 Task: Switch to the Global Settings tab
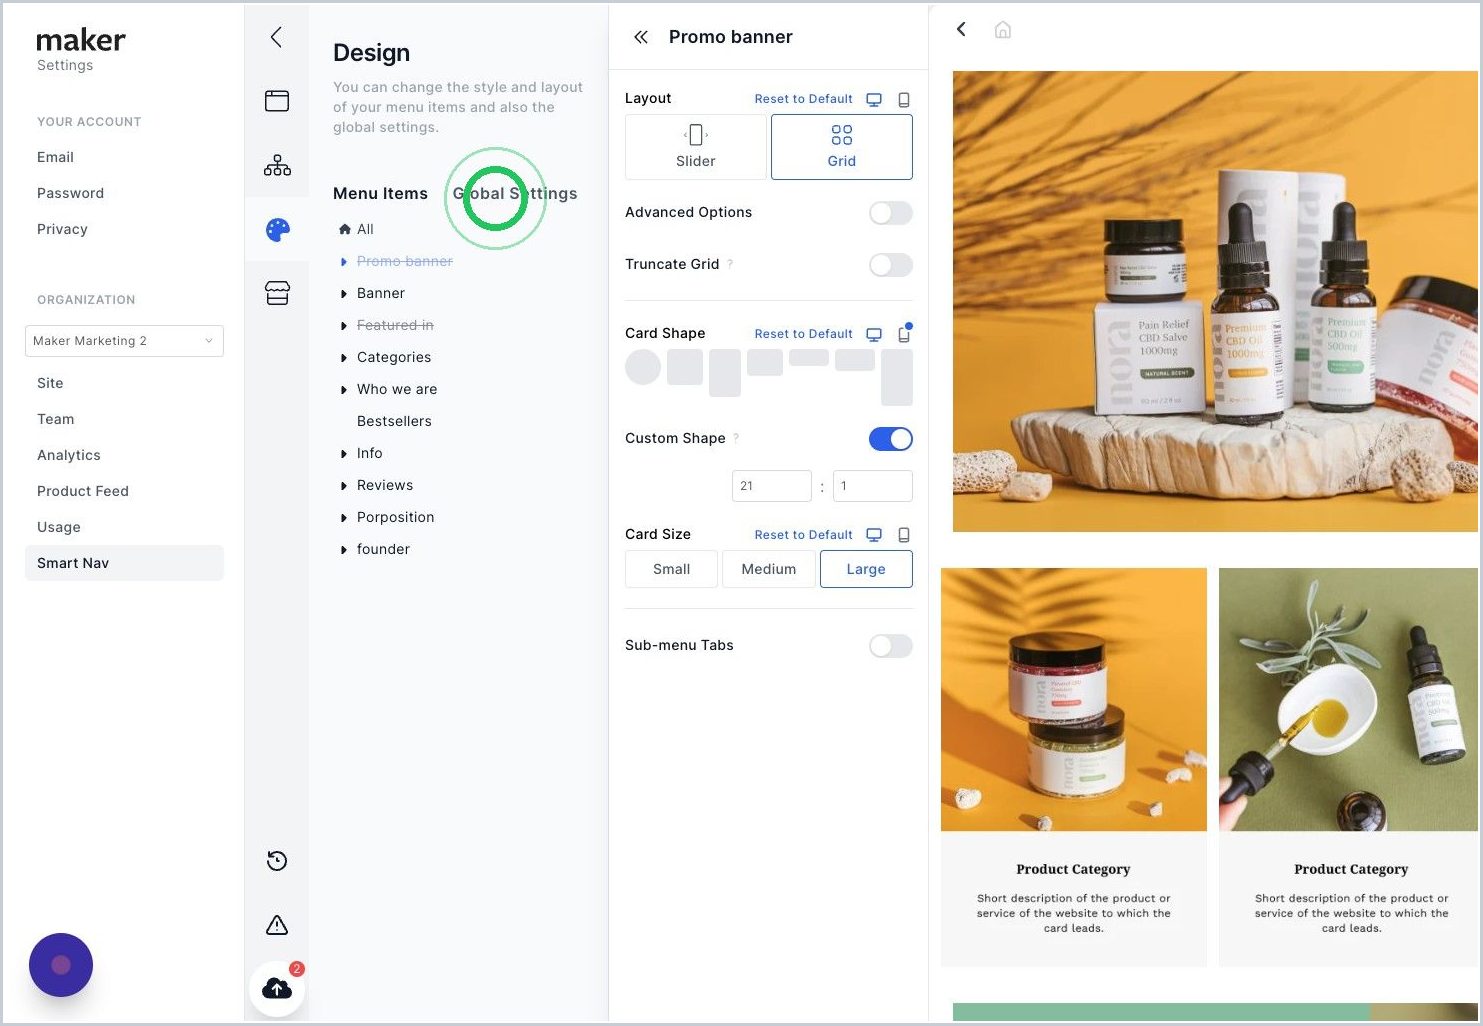pos(515,194)
